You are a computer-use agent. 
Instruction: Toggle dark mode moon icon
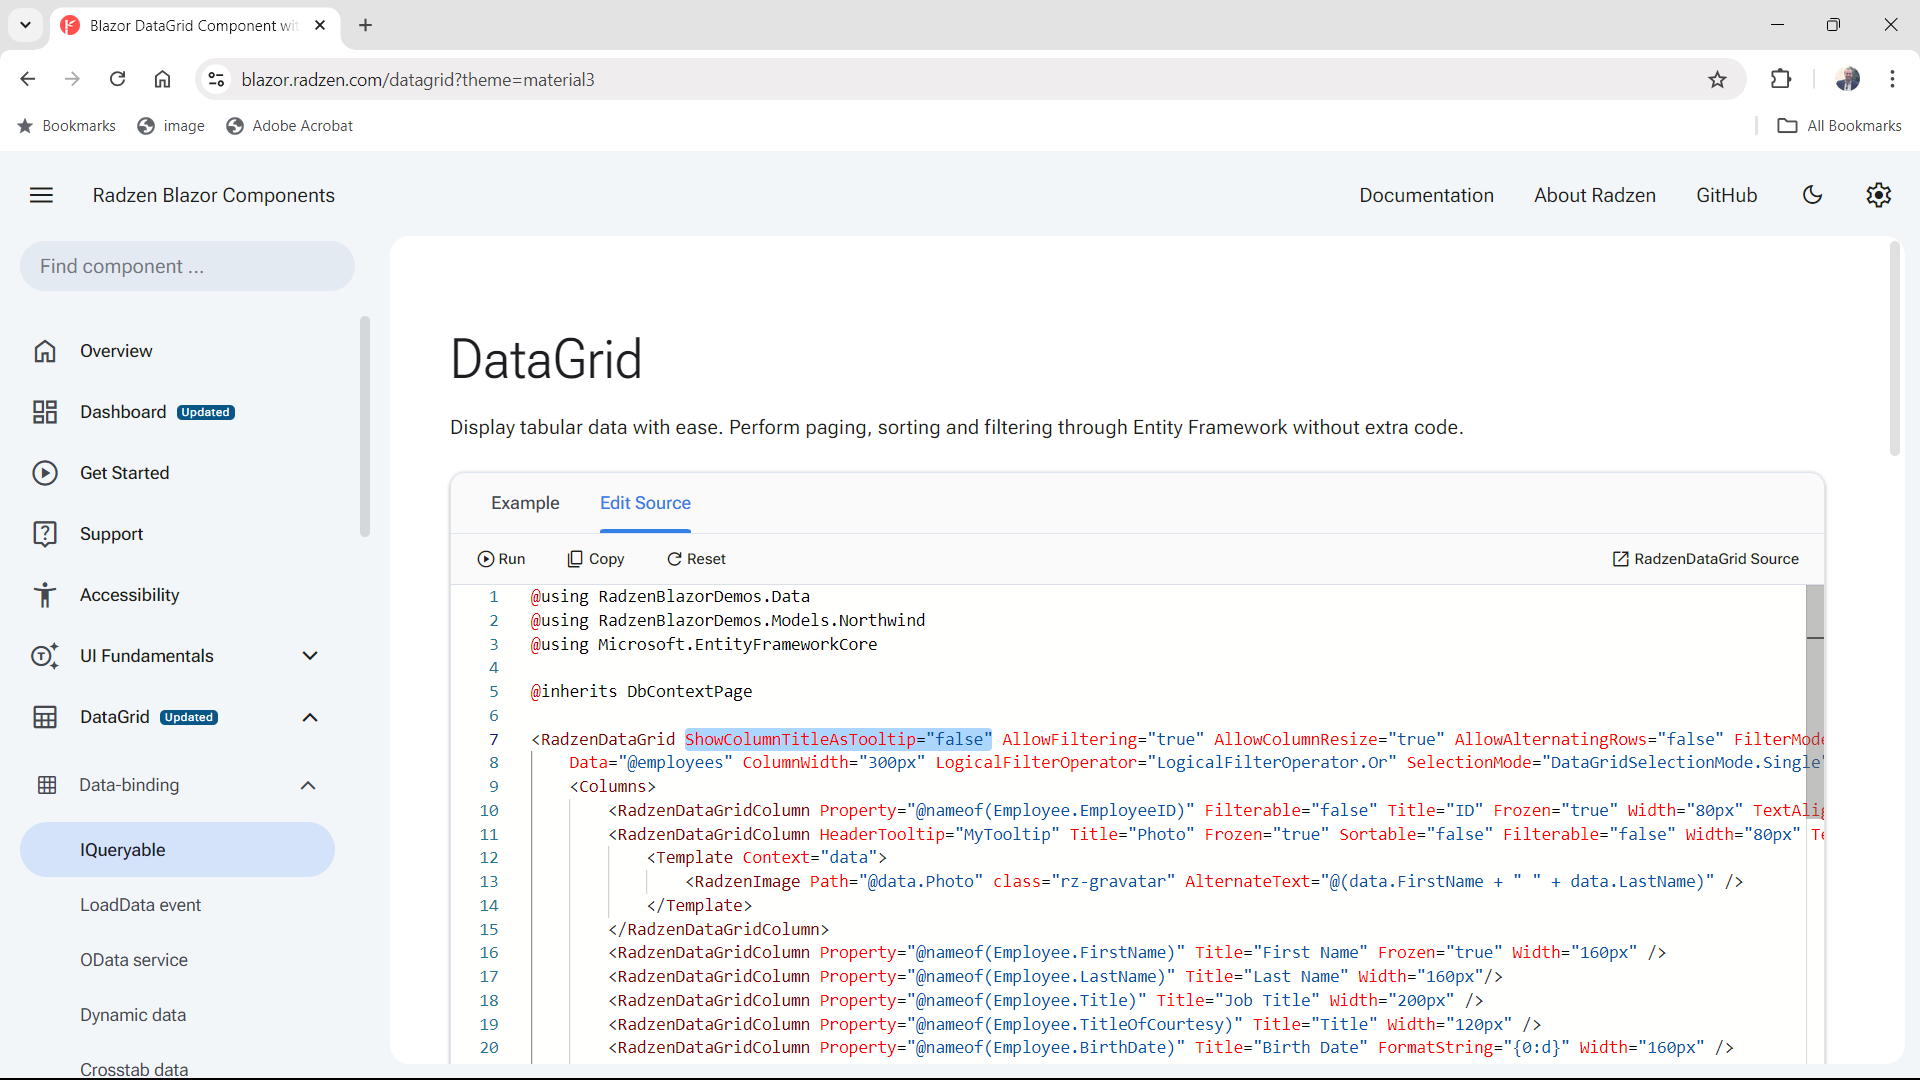coord(1812,195)
